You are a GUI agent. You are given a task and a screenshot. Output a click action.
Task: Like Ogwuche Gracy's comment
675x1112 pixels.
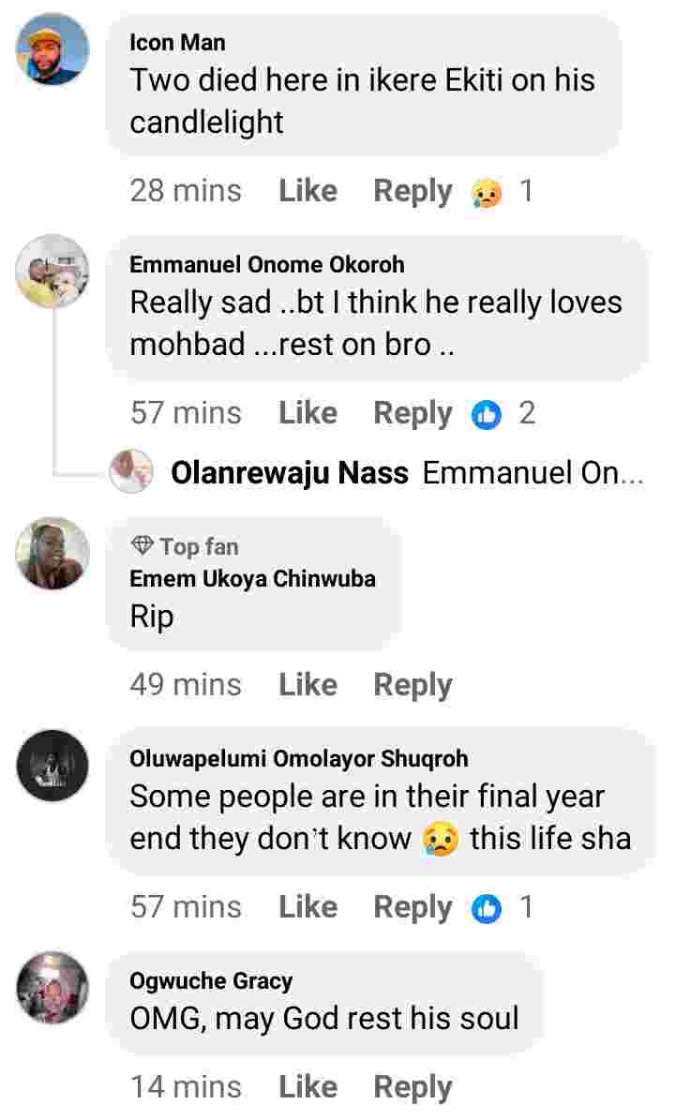click(307, 1087)
